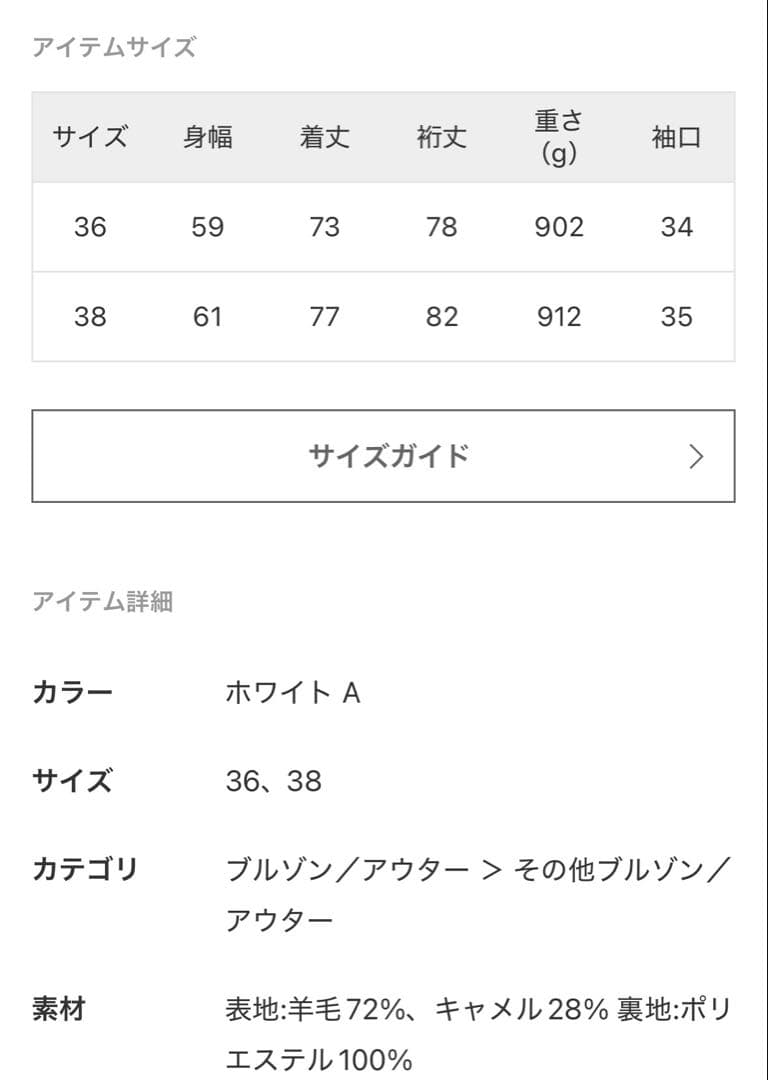Select size 38 in the size table

click(x=91, y=318)
